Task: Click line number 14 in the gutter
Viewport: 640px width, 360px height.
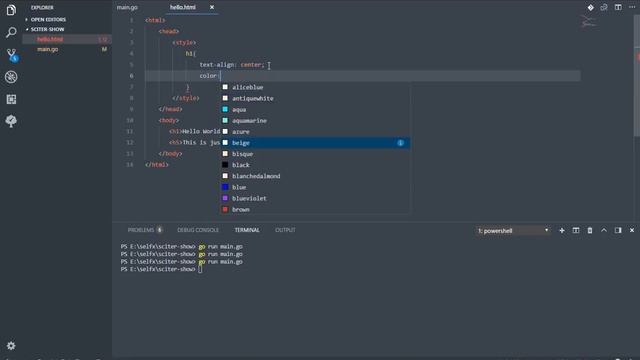Action: (130, 165)
